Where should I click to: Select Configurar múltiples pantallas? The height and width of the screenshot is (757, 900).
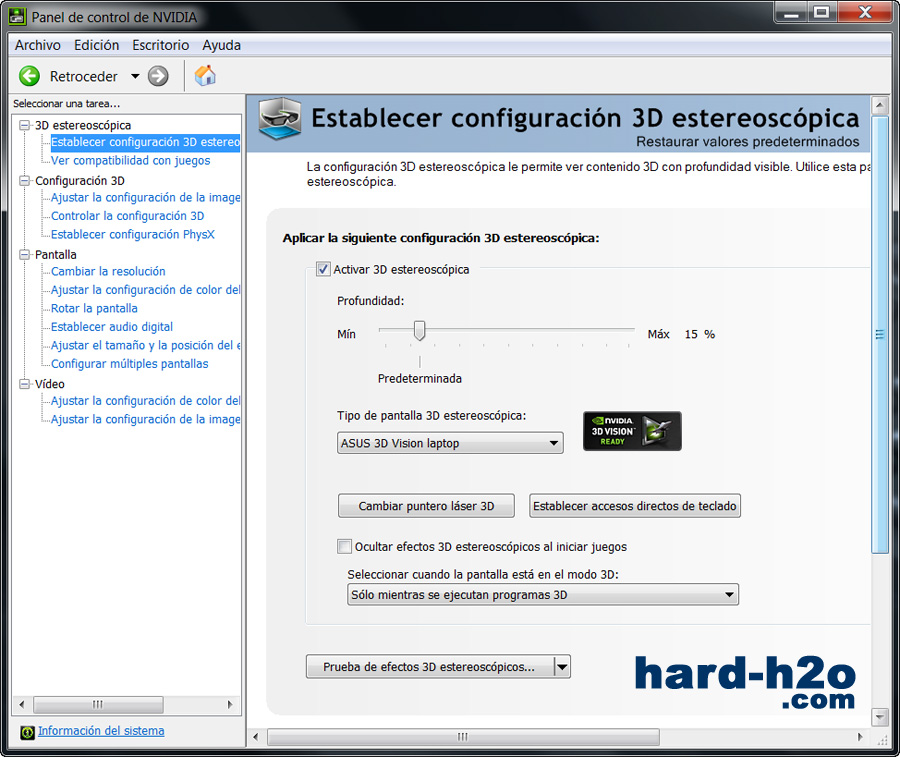130,364
